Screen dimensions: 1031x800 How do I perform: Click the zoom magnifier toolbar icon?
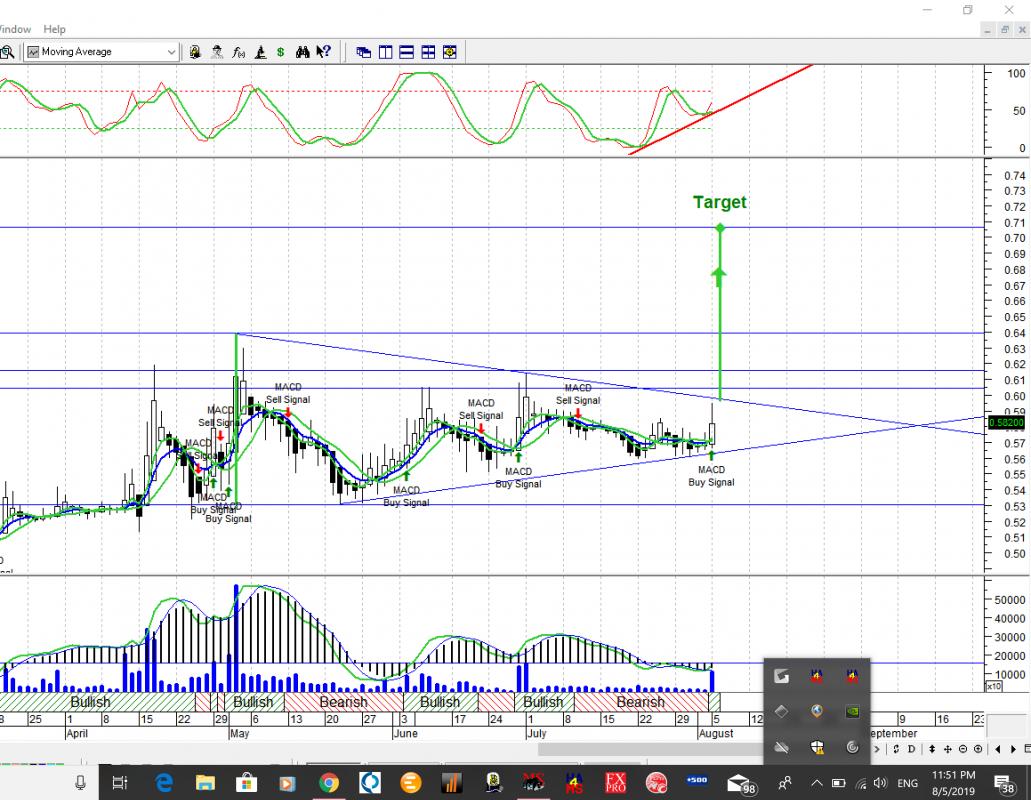click(7, 52)
